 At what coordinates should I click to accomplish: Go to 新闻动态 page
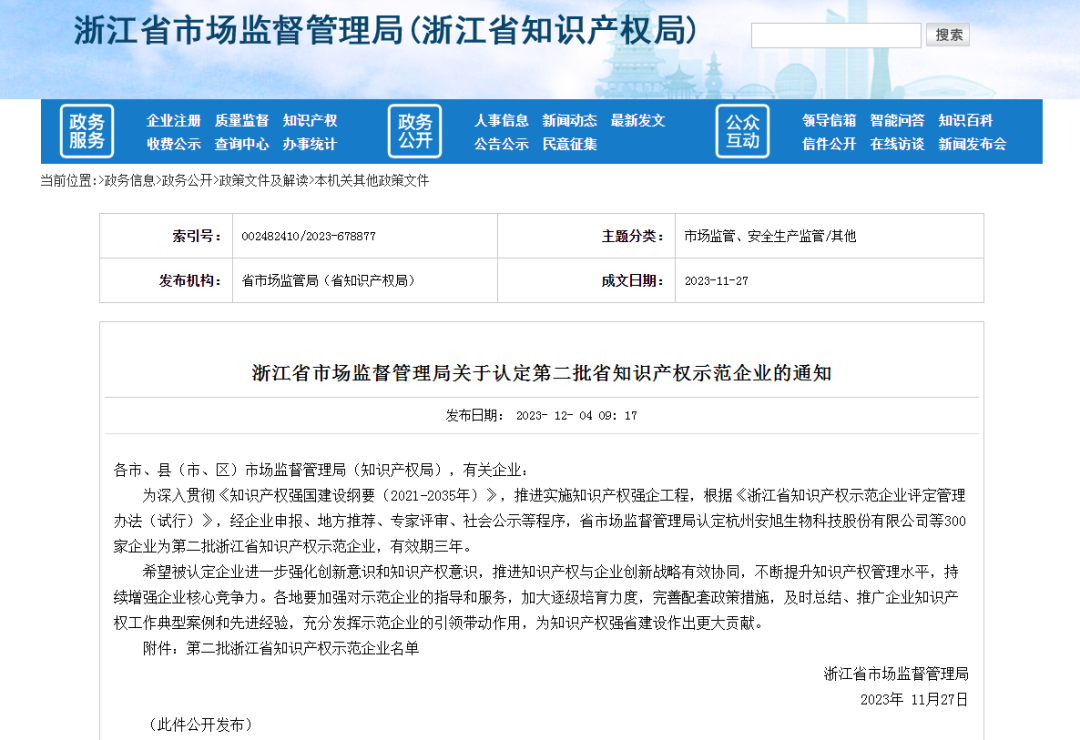pos(570,121)
